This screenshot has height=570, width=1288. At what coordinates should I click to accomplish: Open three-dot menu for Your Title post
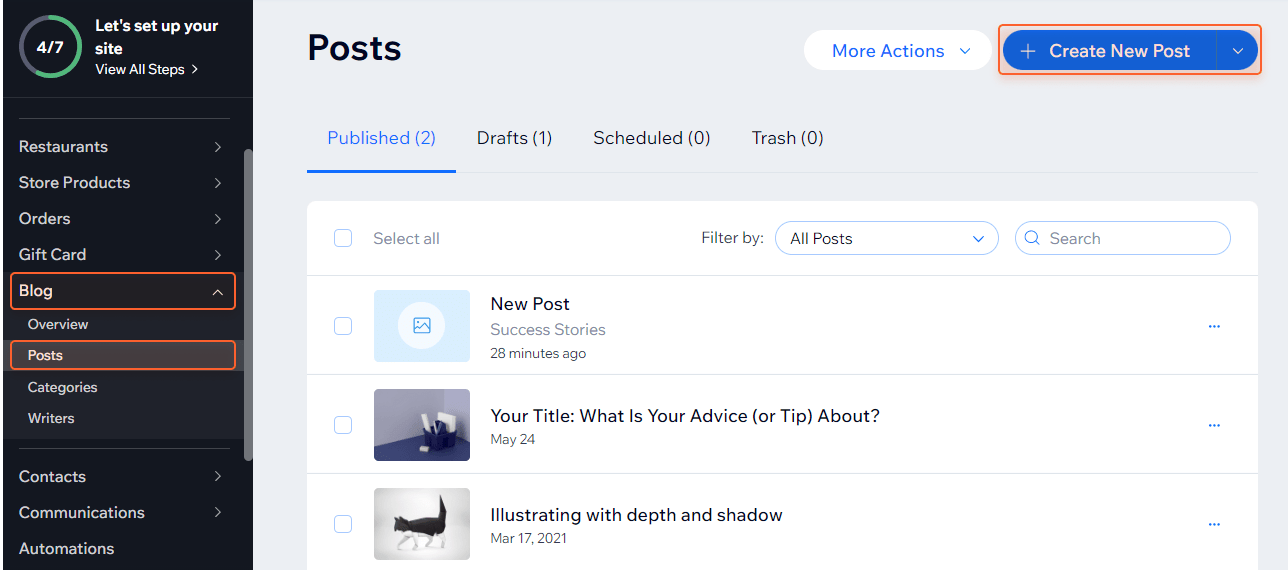click(x=1214, y=425)
